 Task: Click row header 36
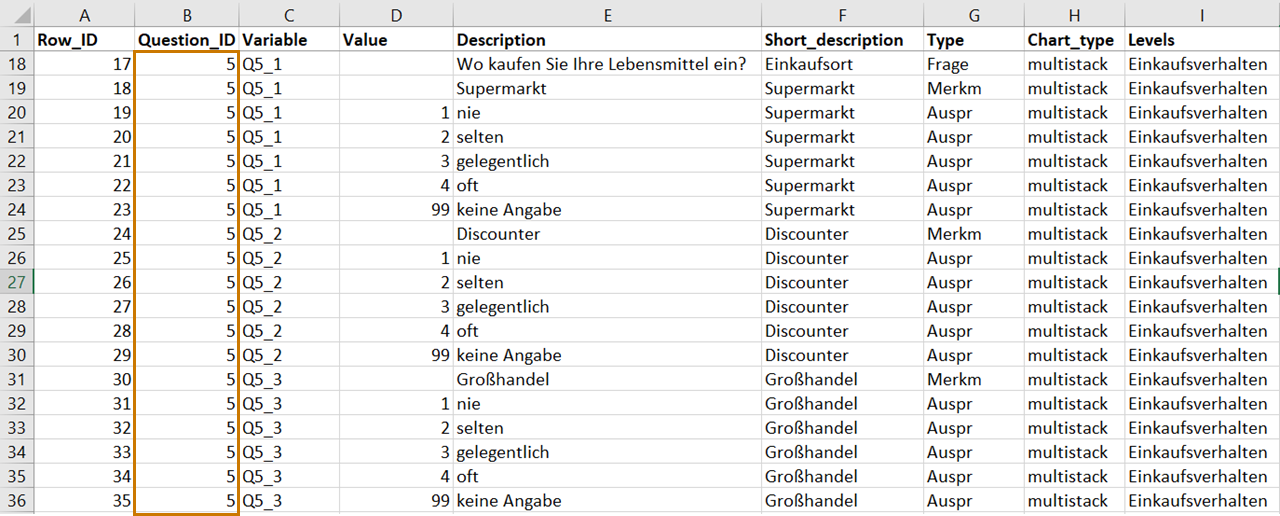click(17, 500)
